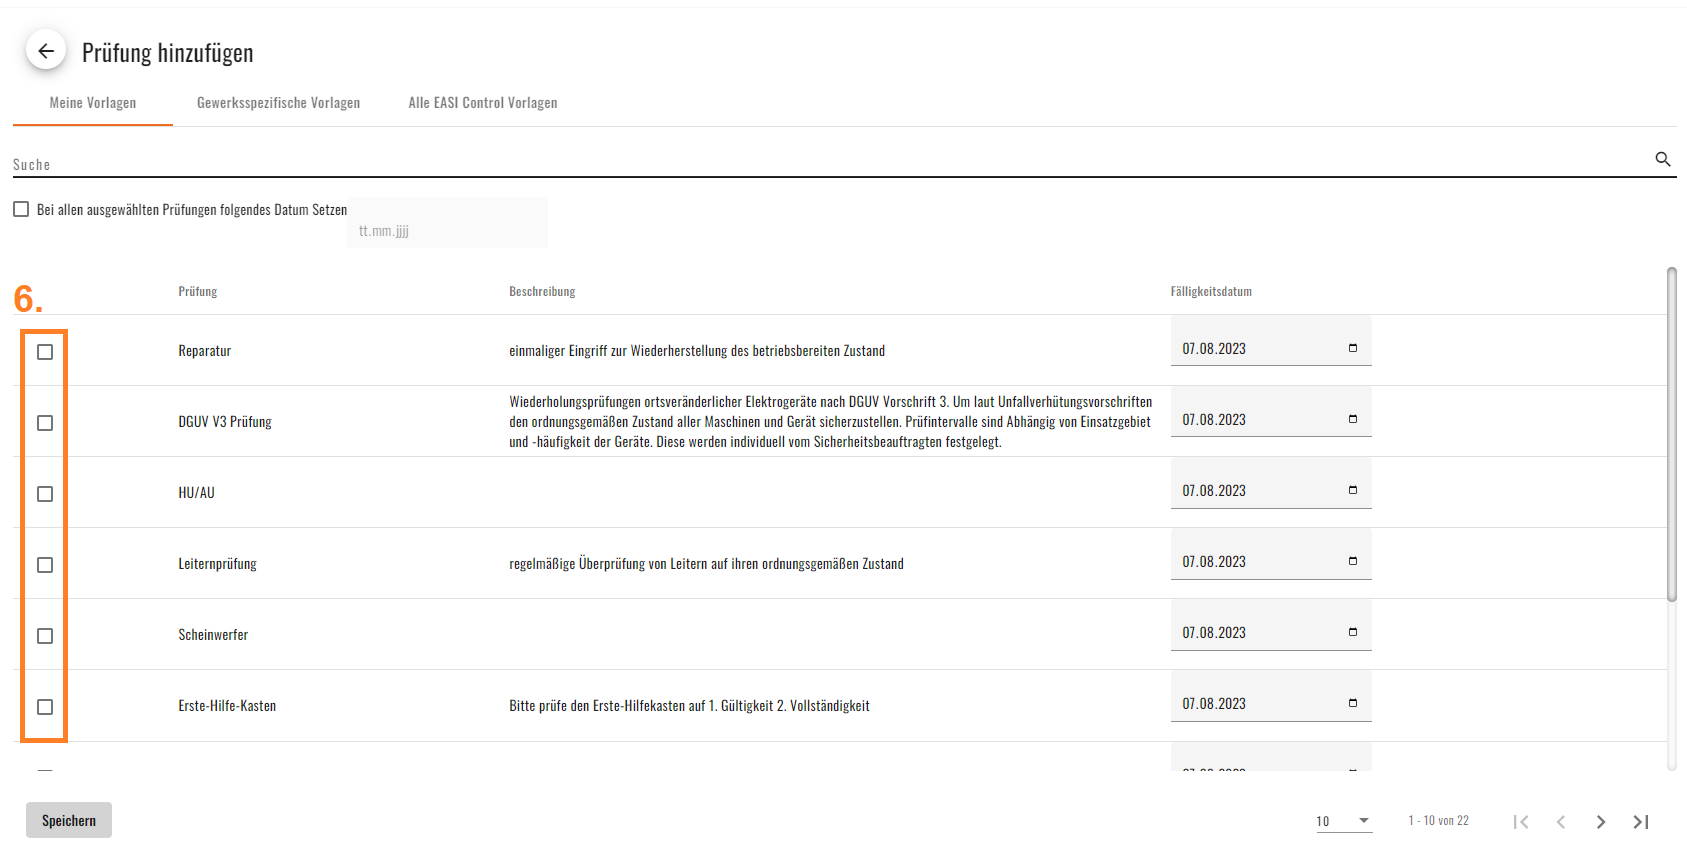Open calendar picker for HU/AU date

click(x=1353, y=490)
